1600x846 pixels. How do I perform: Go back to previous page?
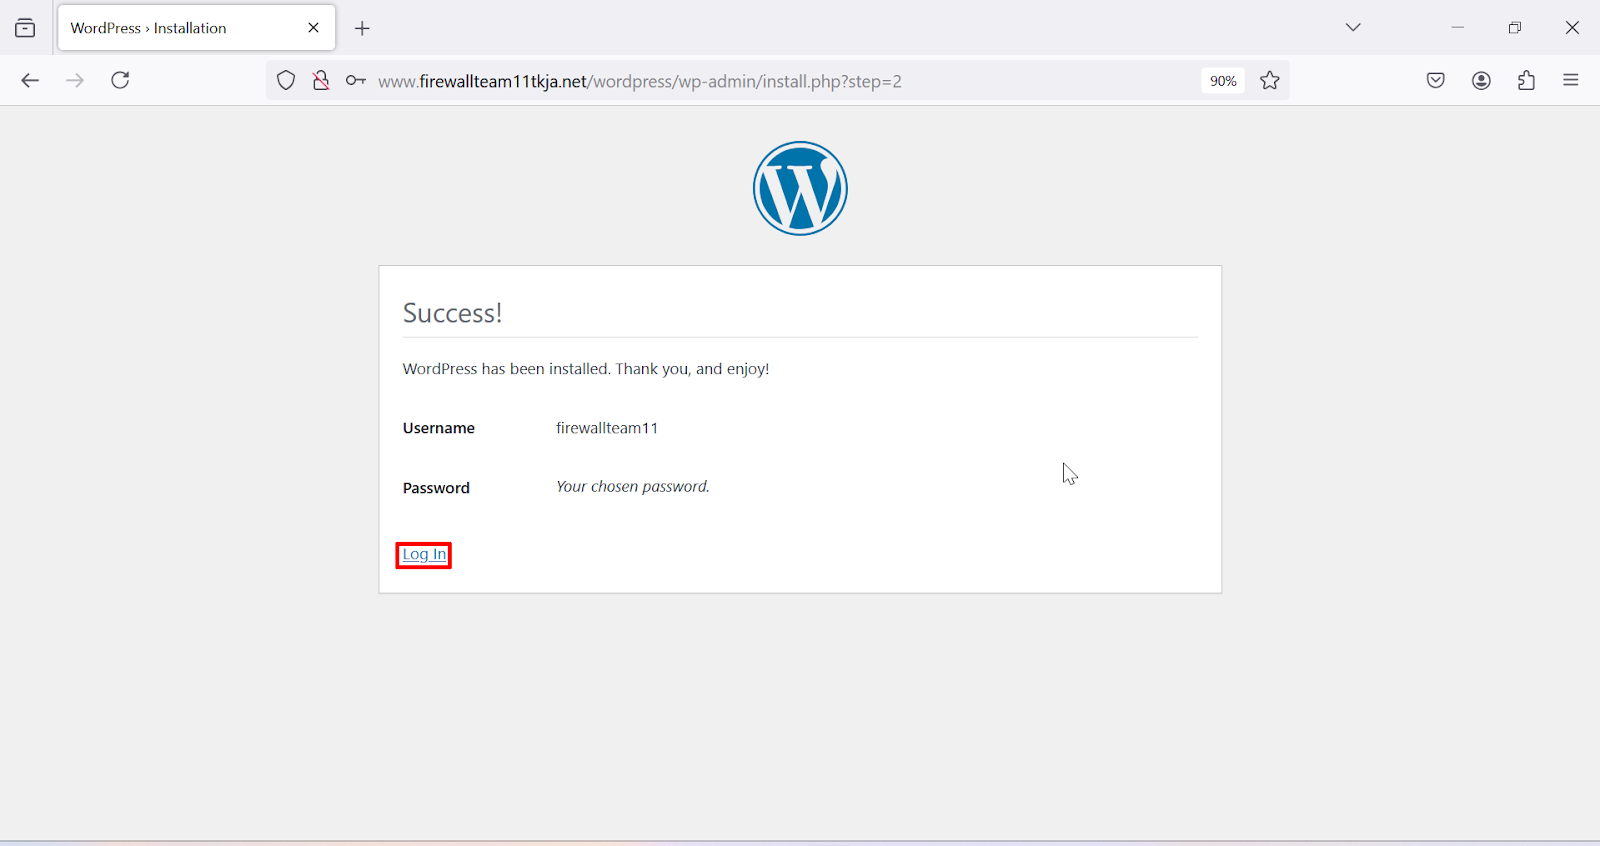[30, 81]
